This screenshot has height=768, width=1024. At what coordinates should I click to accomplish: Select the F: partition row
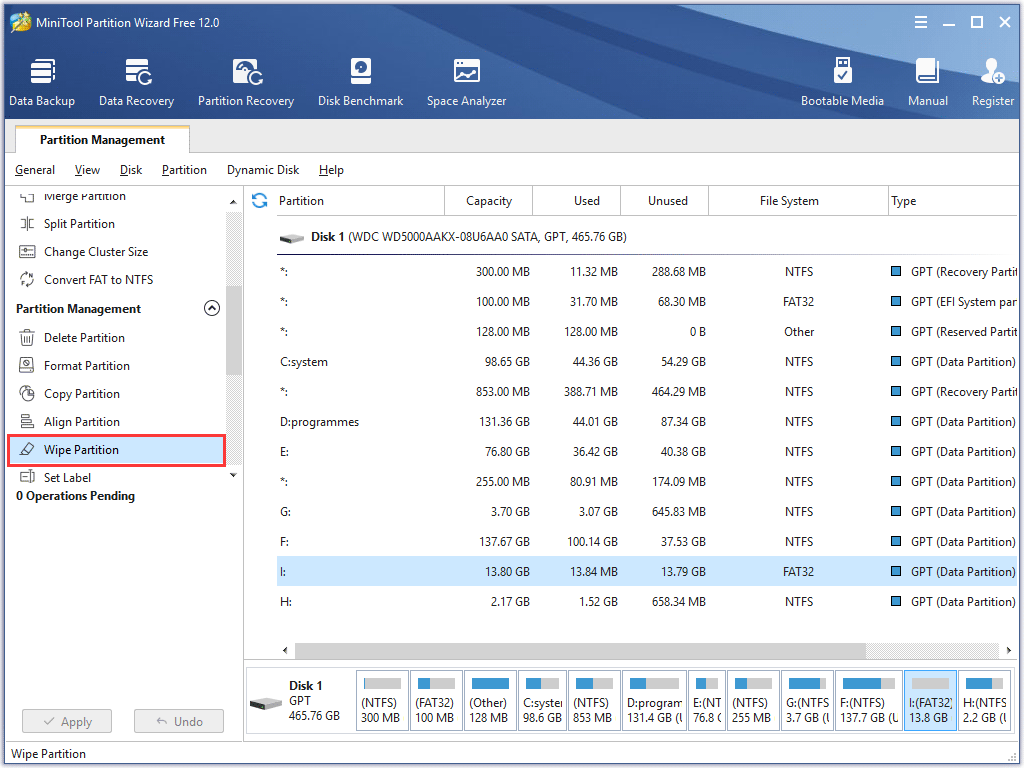pyautogui.click(x=647, y=542)
